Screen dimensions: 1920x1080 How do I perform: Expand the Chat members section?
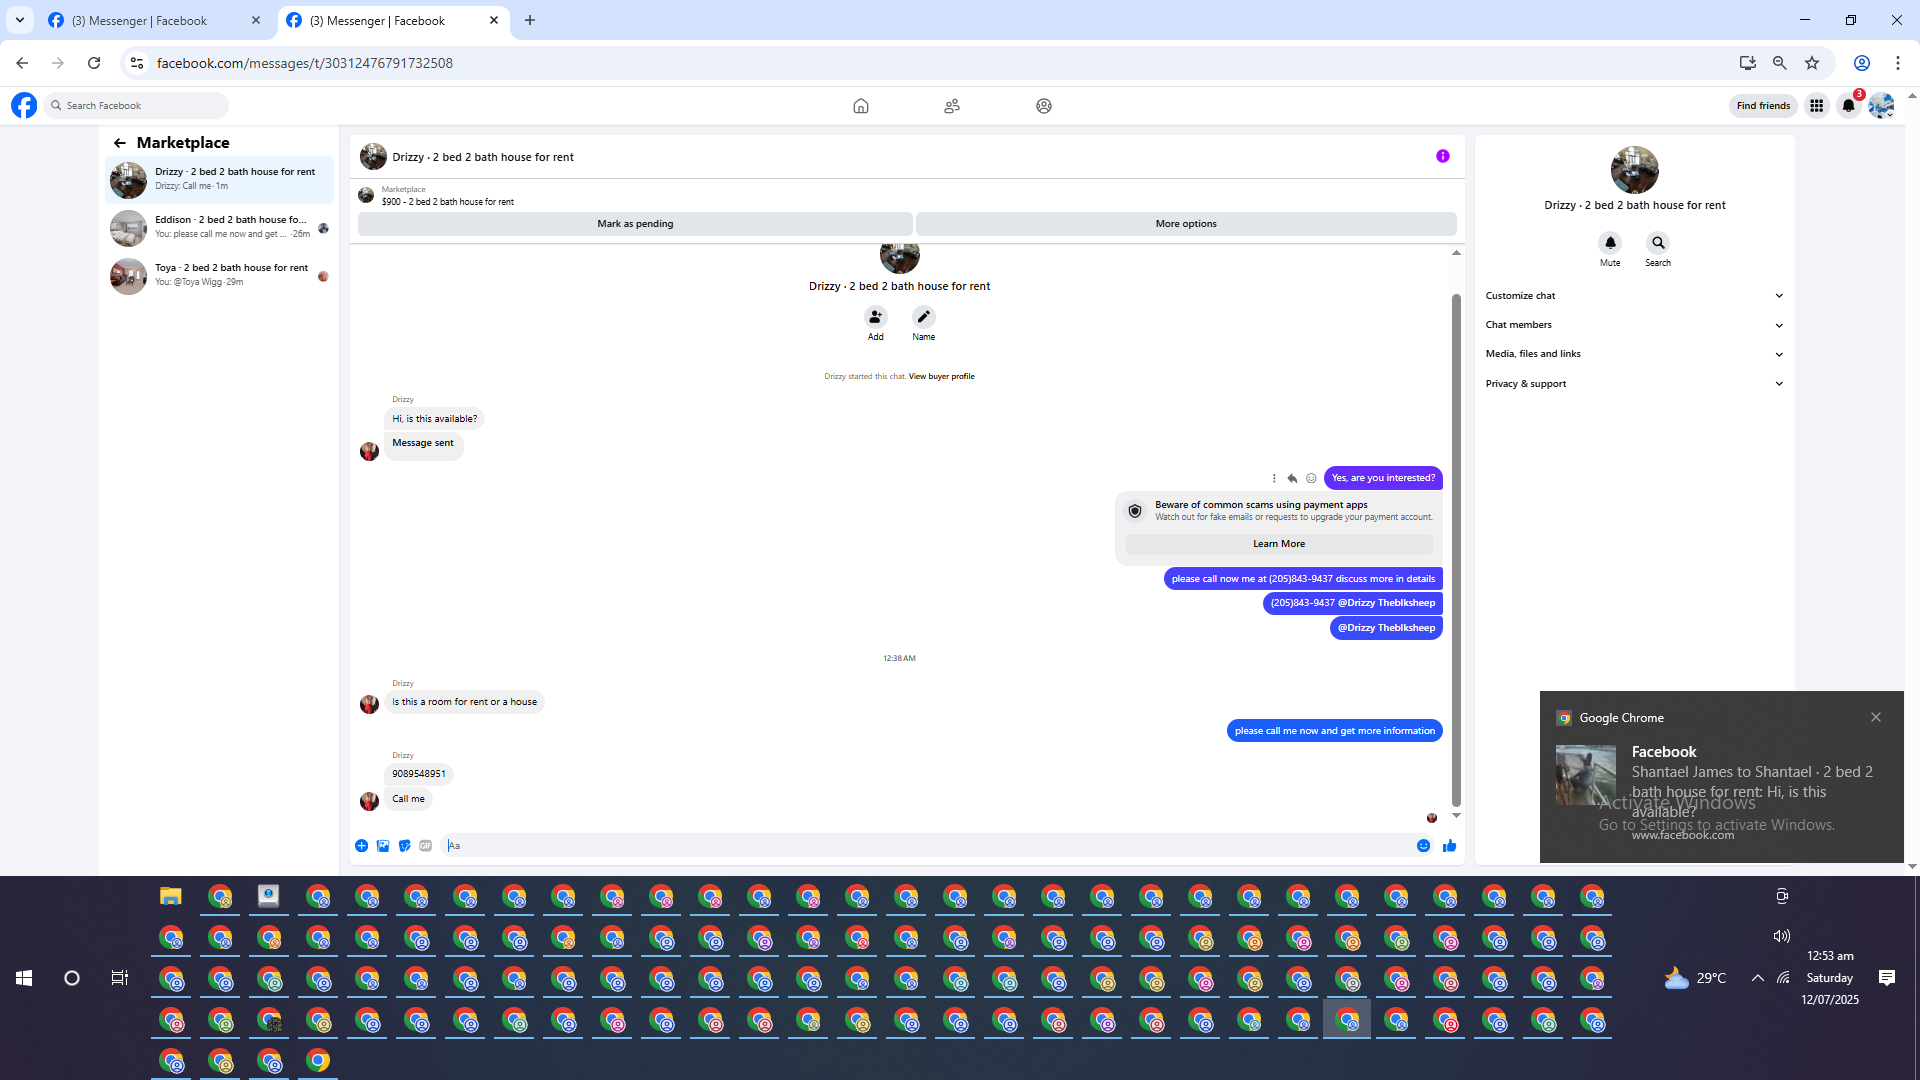(1634, 325)
